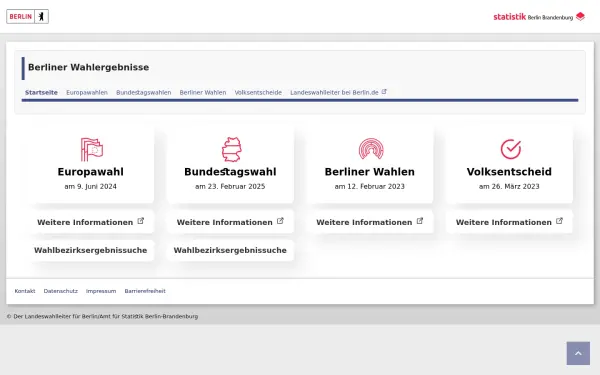Click the Europawahl flags icon
This screenshot has height=375, width=600.
coord(92,149)
